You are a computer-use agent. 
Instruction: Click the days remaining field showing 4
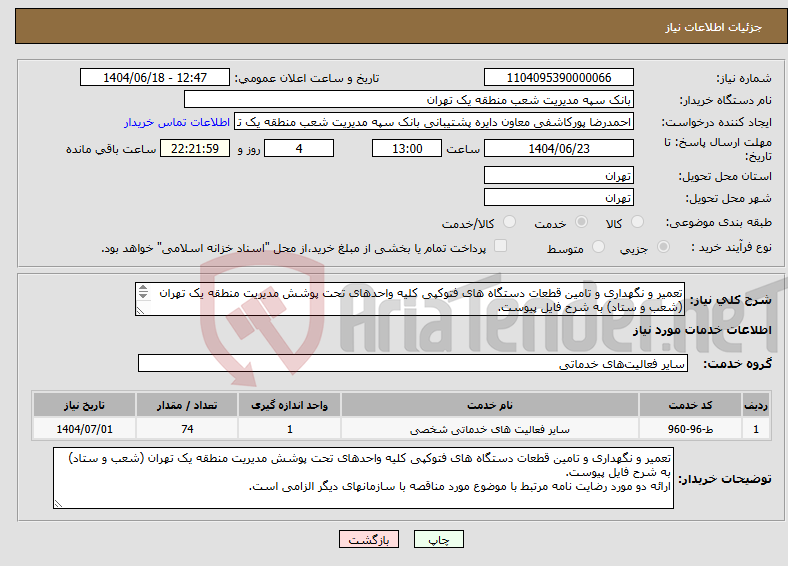pyautogui.click(x=299, y=149)
